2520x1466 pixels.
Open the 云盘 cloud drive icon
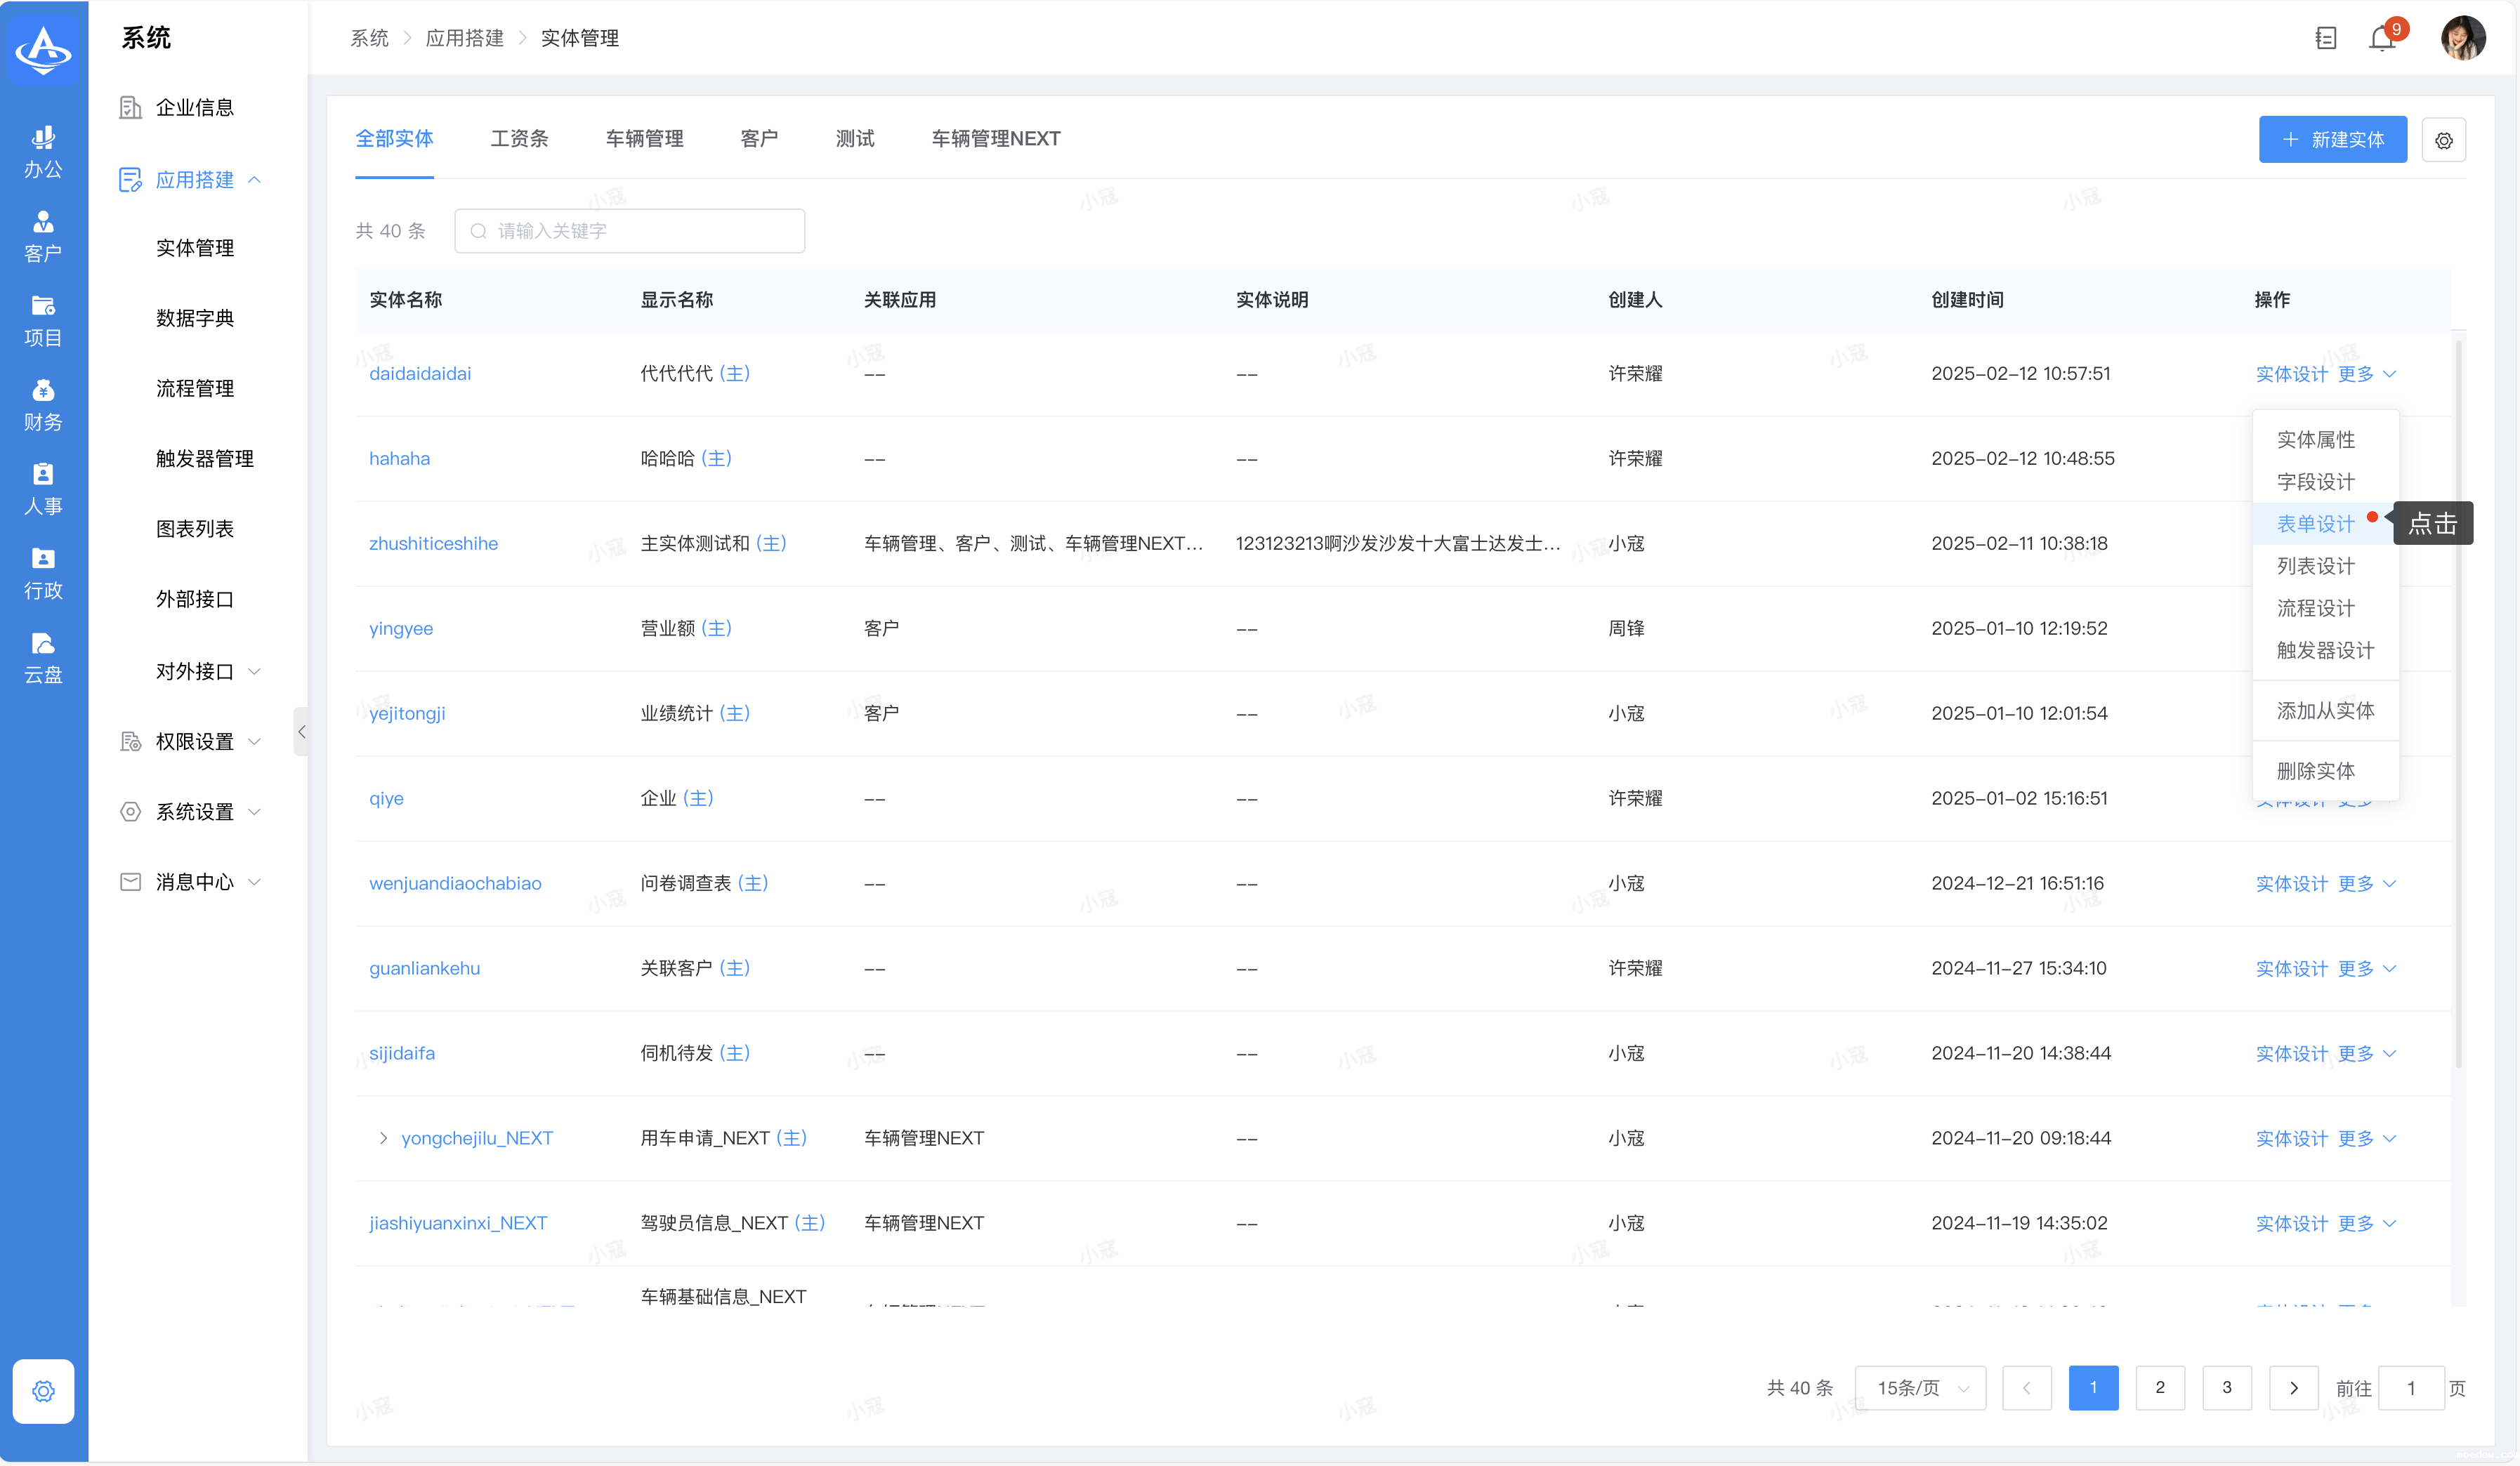coord(43,657)
